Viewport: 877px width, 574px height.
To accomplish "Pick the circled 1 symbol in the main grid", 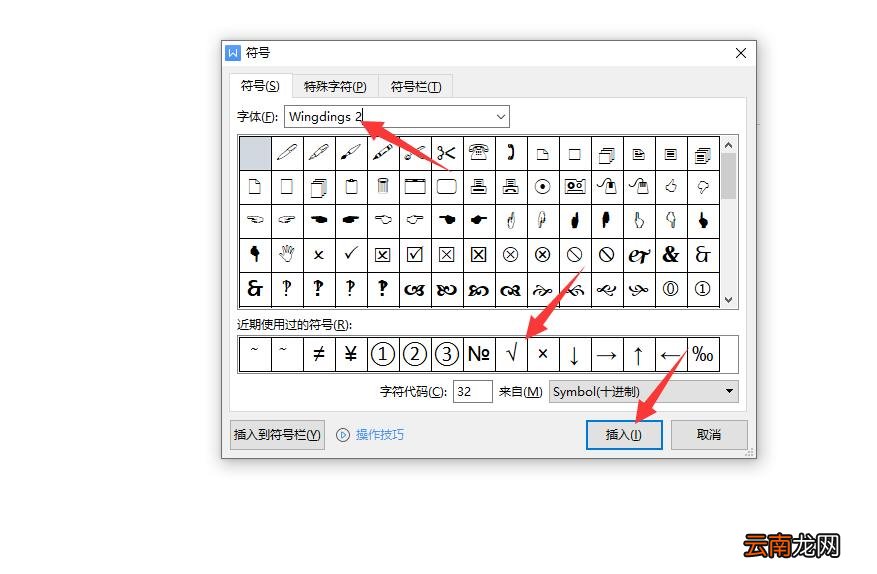I will click(703, 289).
